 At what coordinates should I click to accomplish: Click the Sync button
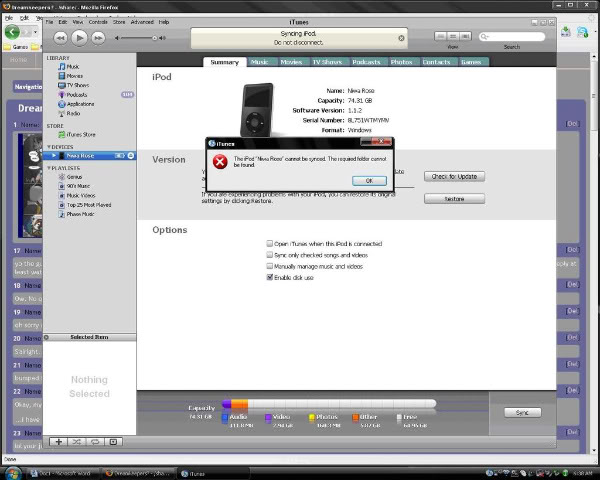coord(522,412)
